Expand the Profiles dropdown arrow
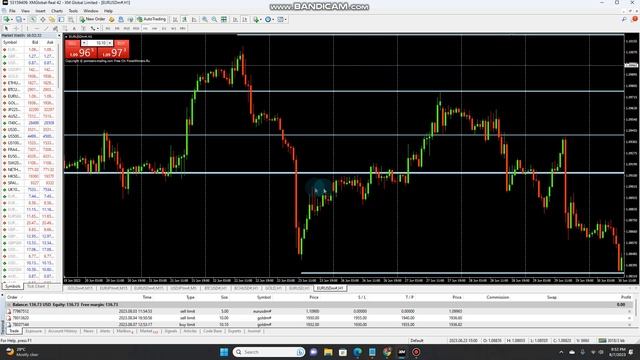The width and height of the screenshot is (640, 360). [24, 19]
